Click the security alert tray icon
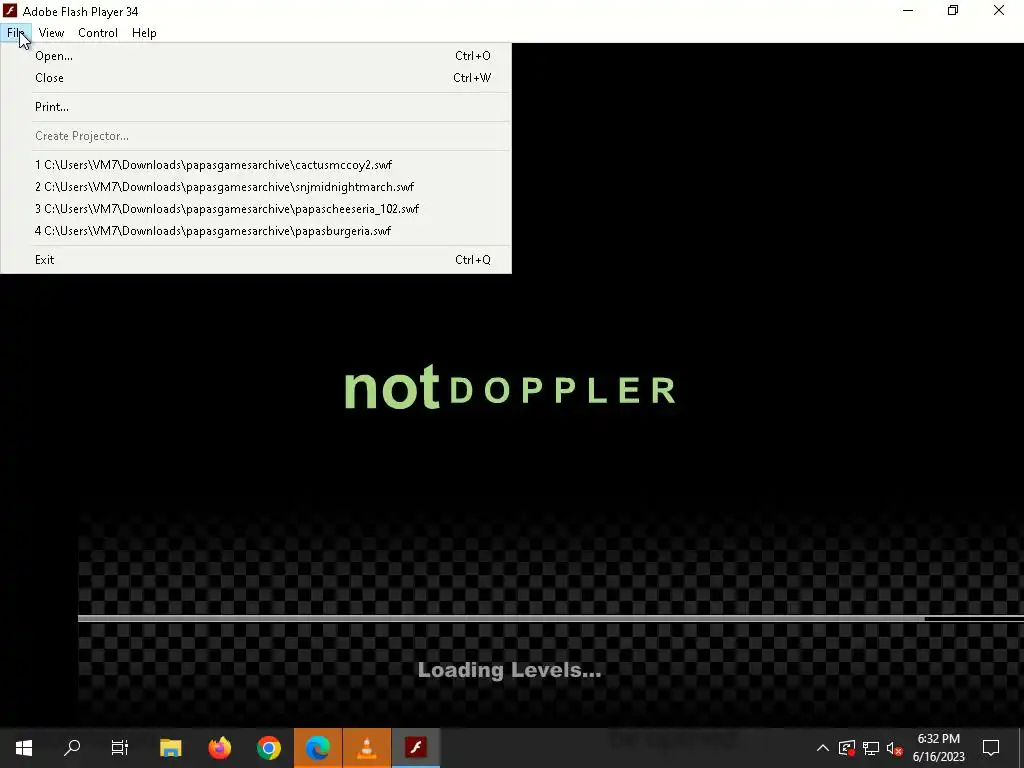The height and width of the screenshot is (768, 1024). [847, 748]
